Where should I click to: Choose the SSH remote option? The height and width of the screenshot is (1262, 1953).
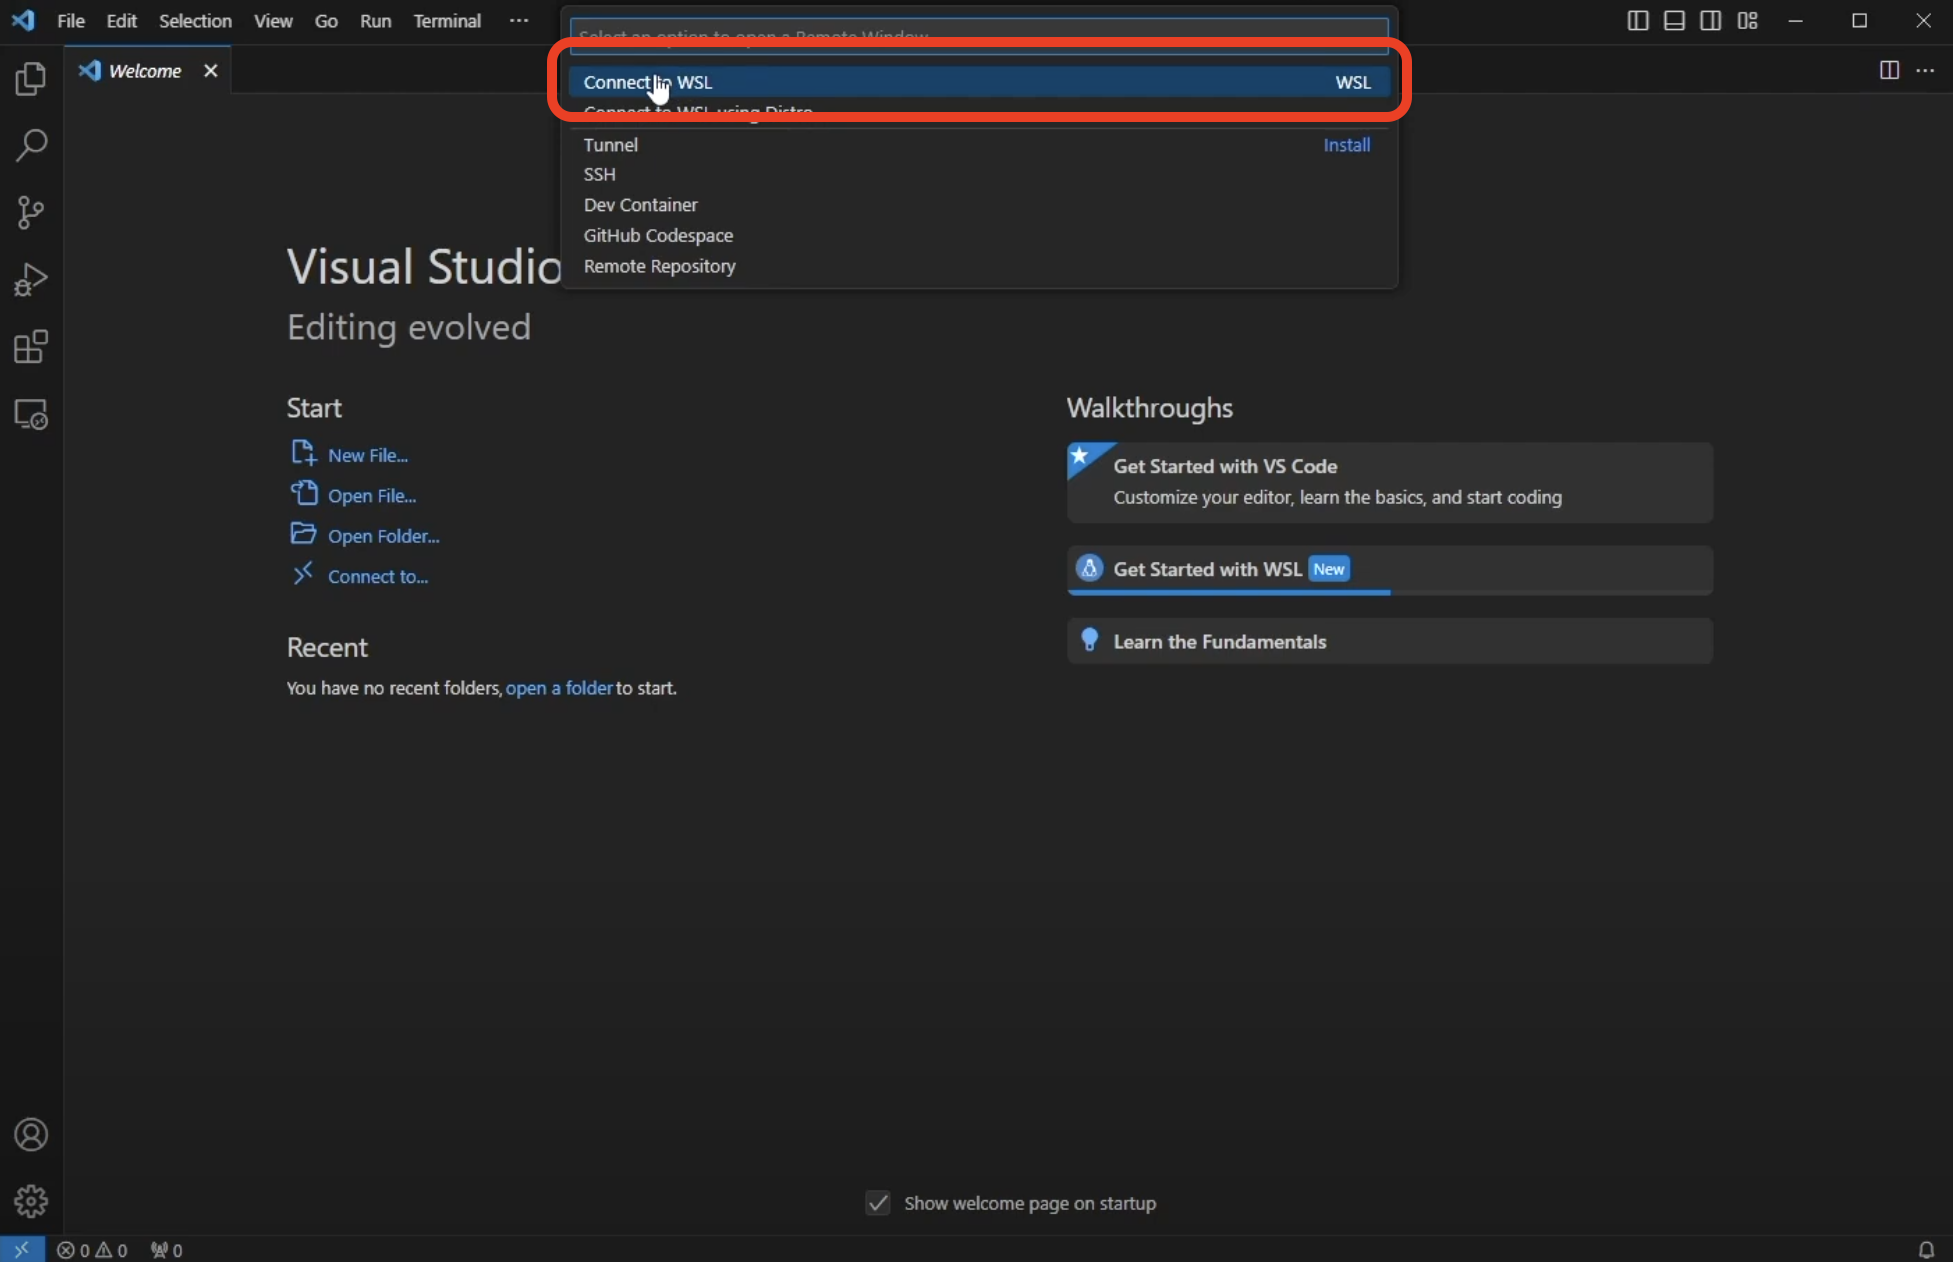tap(979, 174)
